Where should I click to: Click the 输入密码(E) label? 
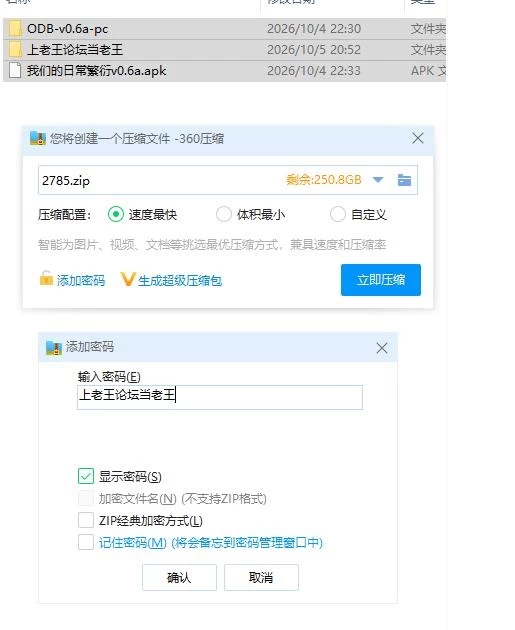click(x=109, y=376)
